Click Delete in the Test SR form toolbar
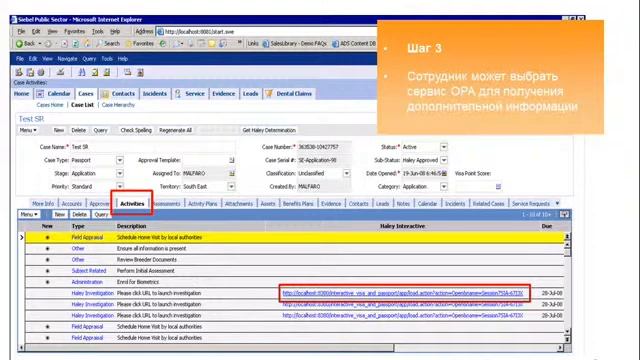 (x=78, y=130)
